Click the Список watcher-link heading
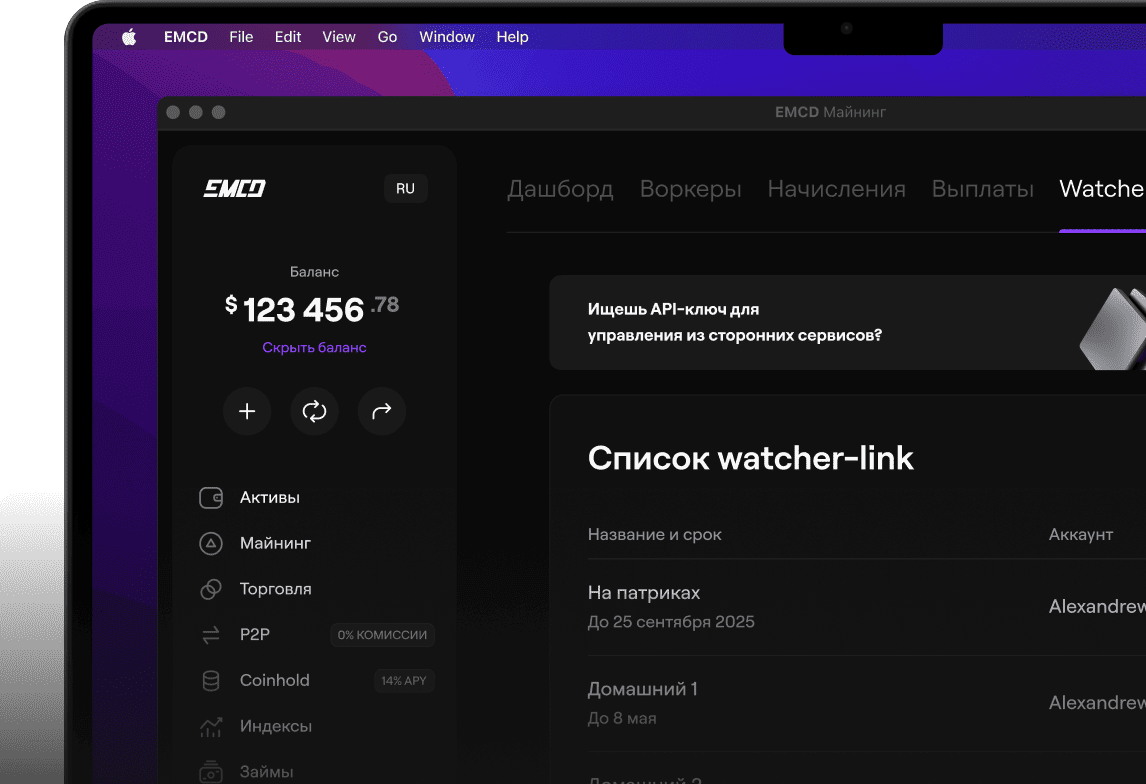The height and width of the screenshot is (784, 1146). (x=751, y=458)
